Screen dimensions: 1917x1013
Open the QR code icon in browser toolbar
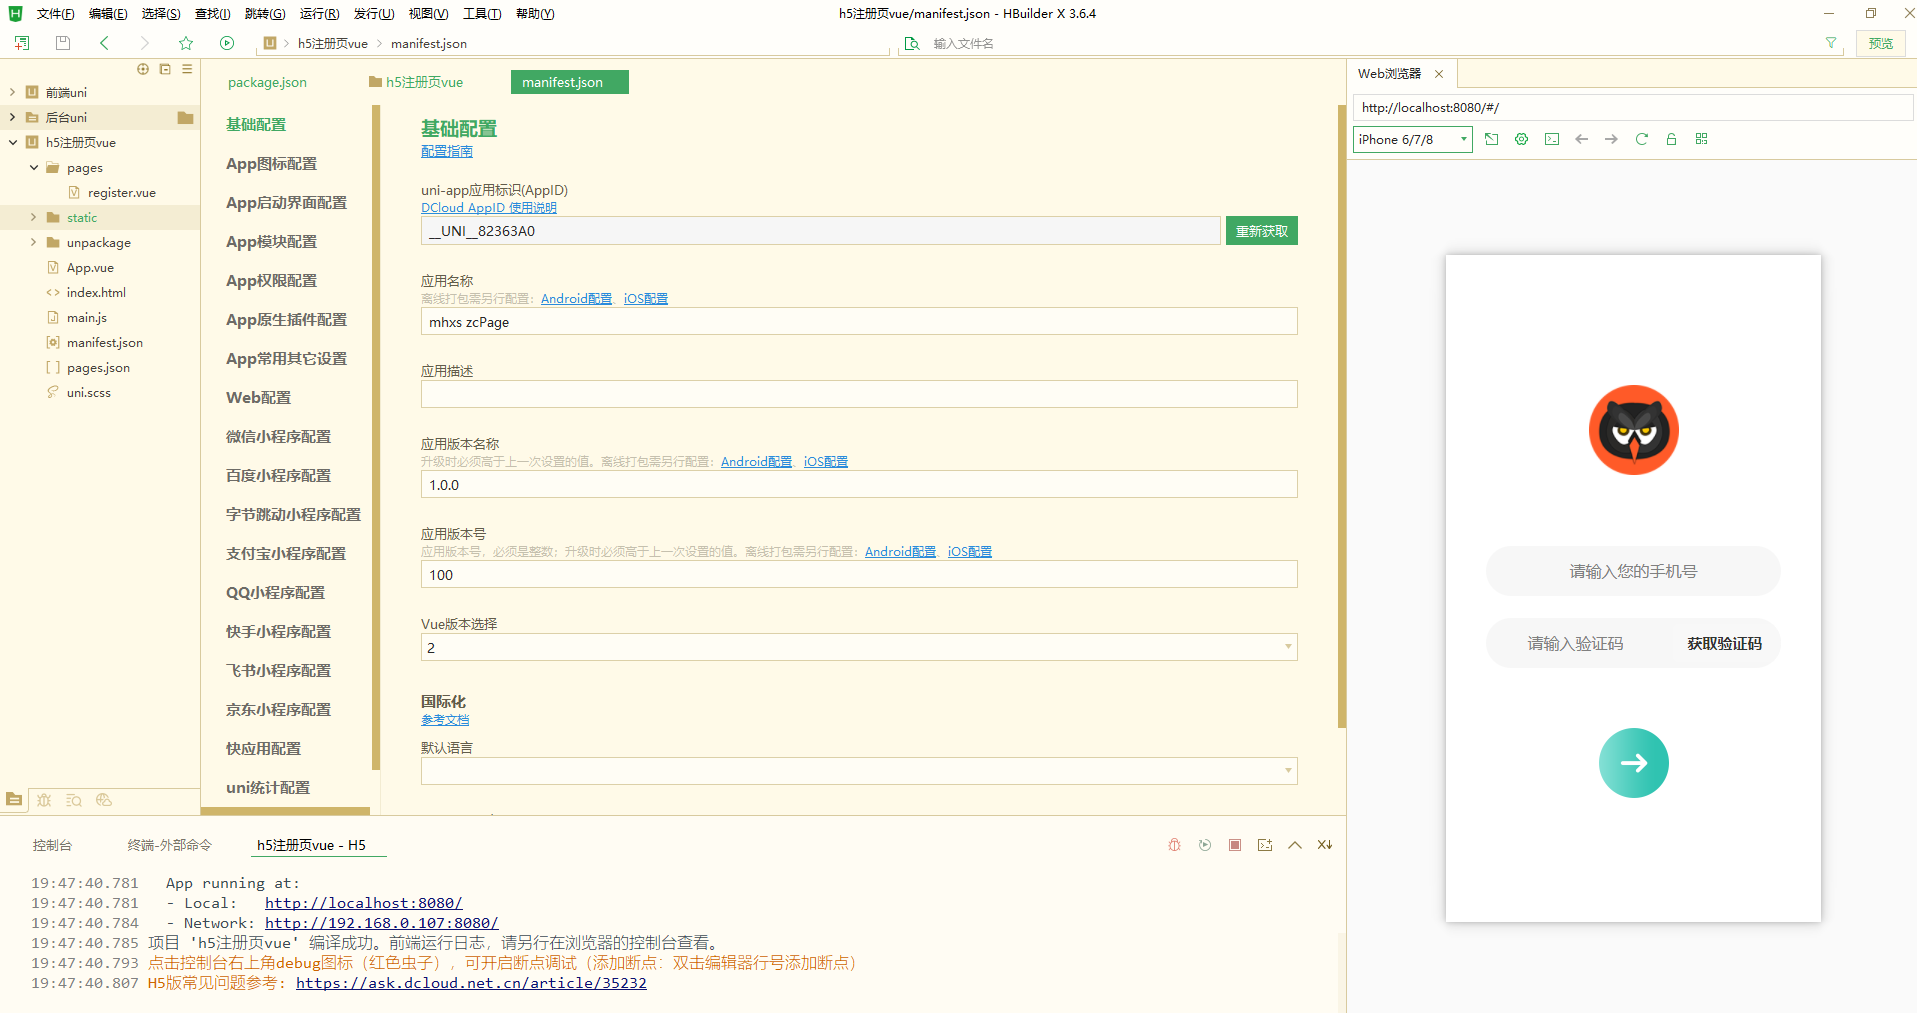[x=1701, y=139]
